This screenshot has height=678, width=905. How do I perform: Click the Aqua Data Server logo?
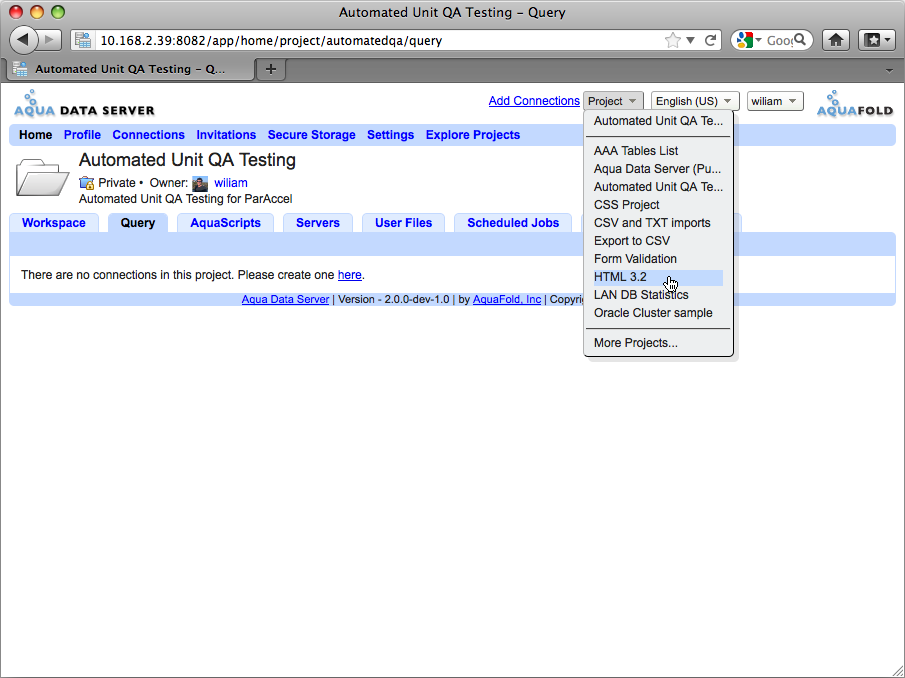pos(84,104)
